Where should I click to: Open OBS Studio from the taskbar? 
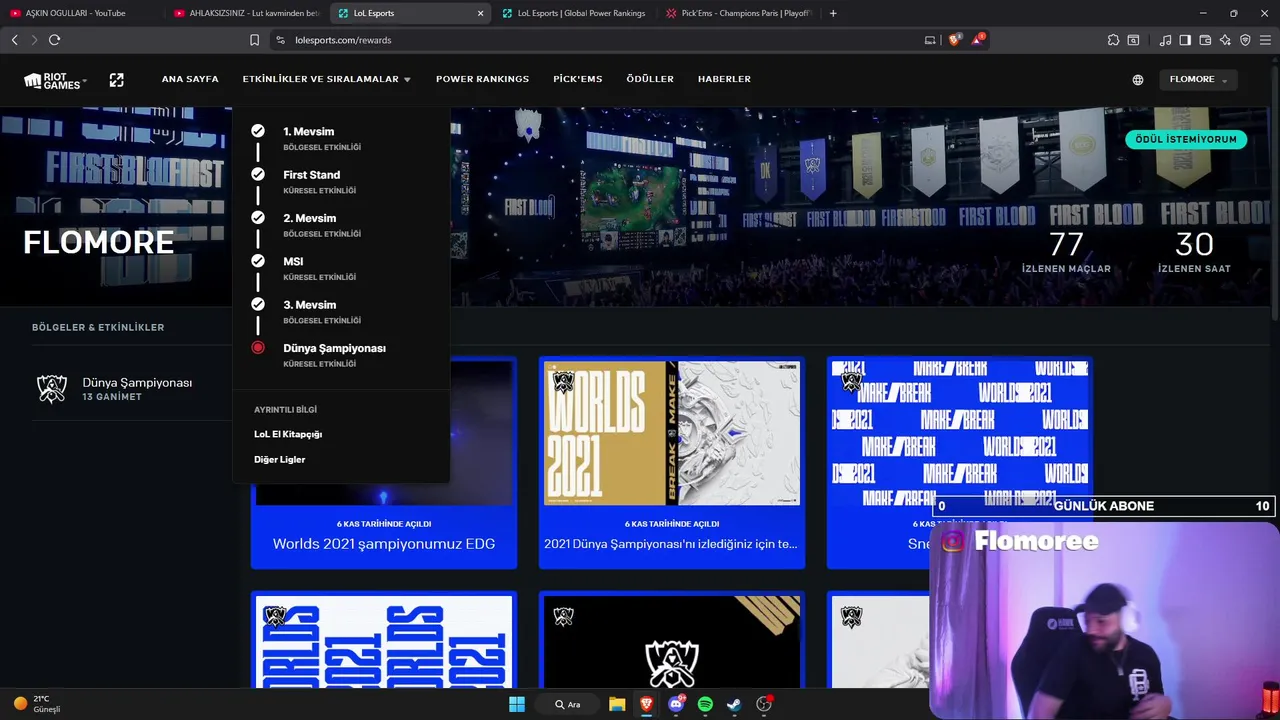pyautogui.click(x=764, y=704)
